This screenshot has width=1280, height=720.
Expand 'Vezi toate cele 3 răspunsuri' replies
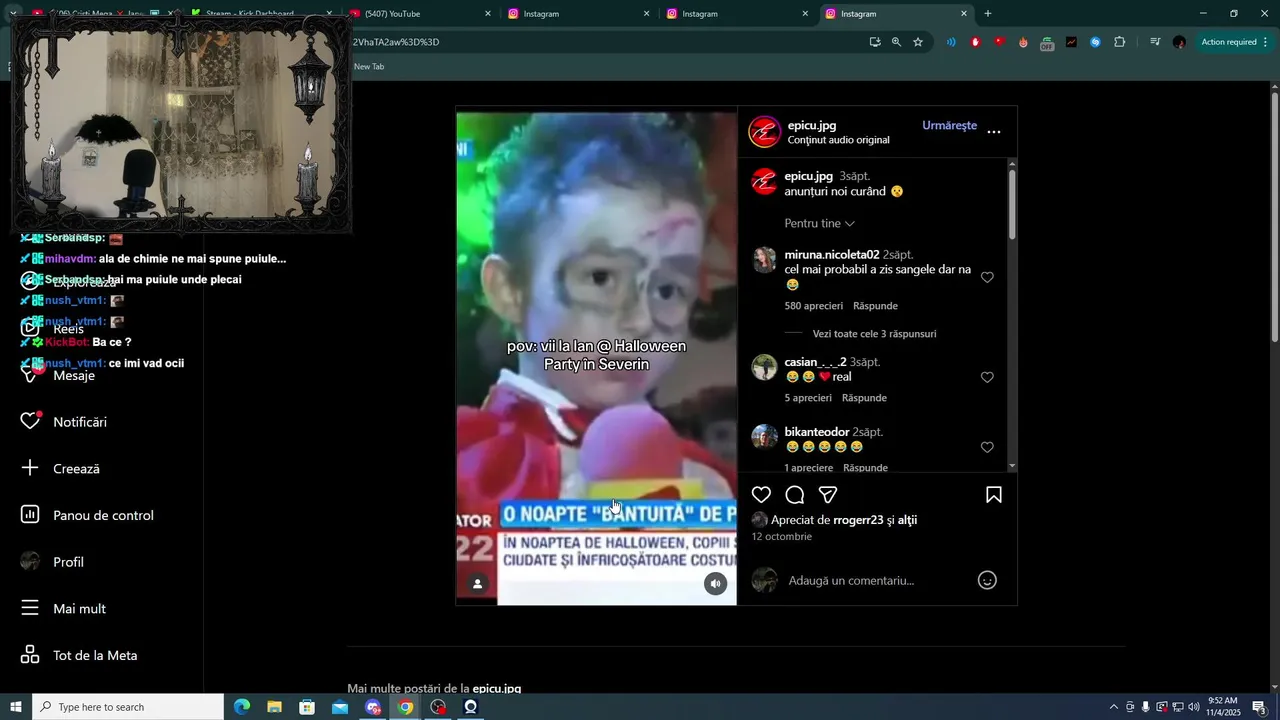pos(874,334)
